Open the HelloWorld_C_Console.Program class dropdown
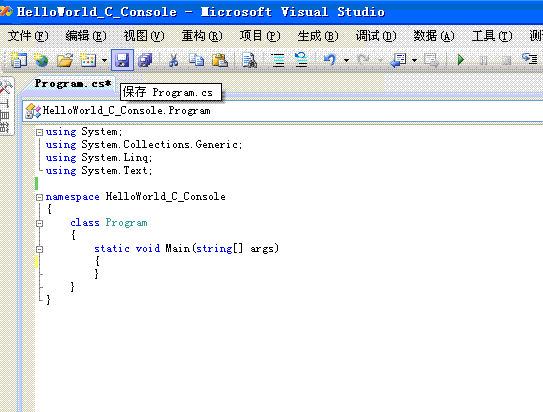Screen dimensions: 543x412 coord(282,111)
